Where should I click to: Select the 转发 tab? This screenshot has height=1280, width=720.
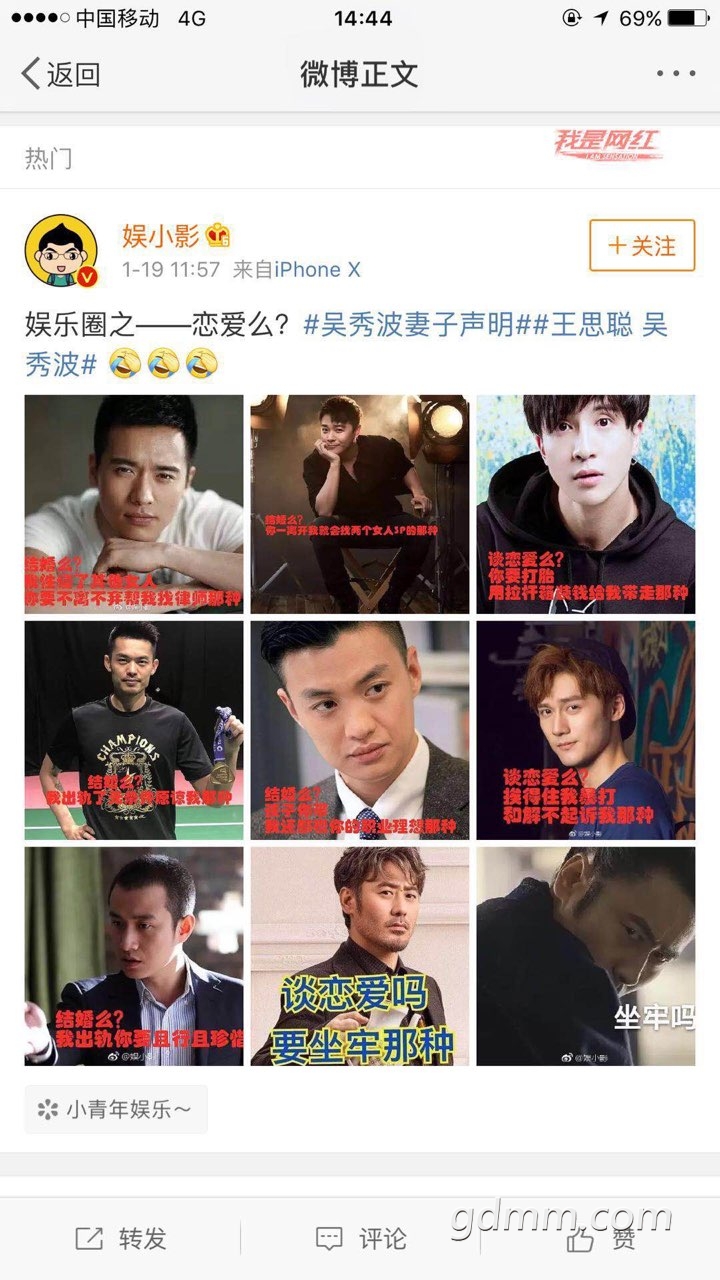(x=121, y=1239)
